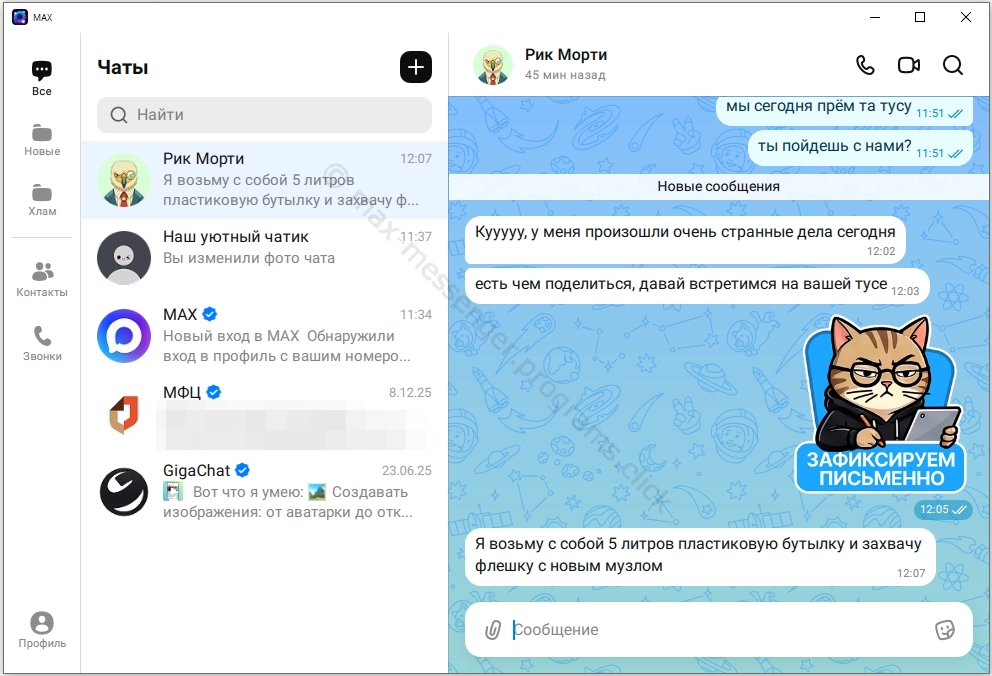The image size is (992, 676).
Task: Click the Сообщение message input field
Action: (715, 630)
